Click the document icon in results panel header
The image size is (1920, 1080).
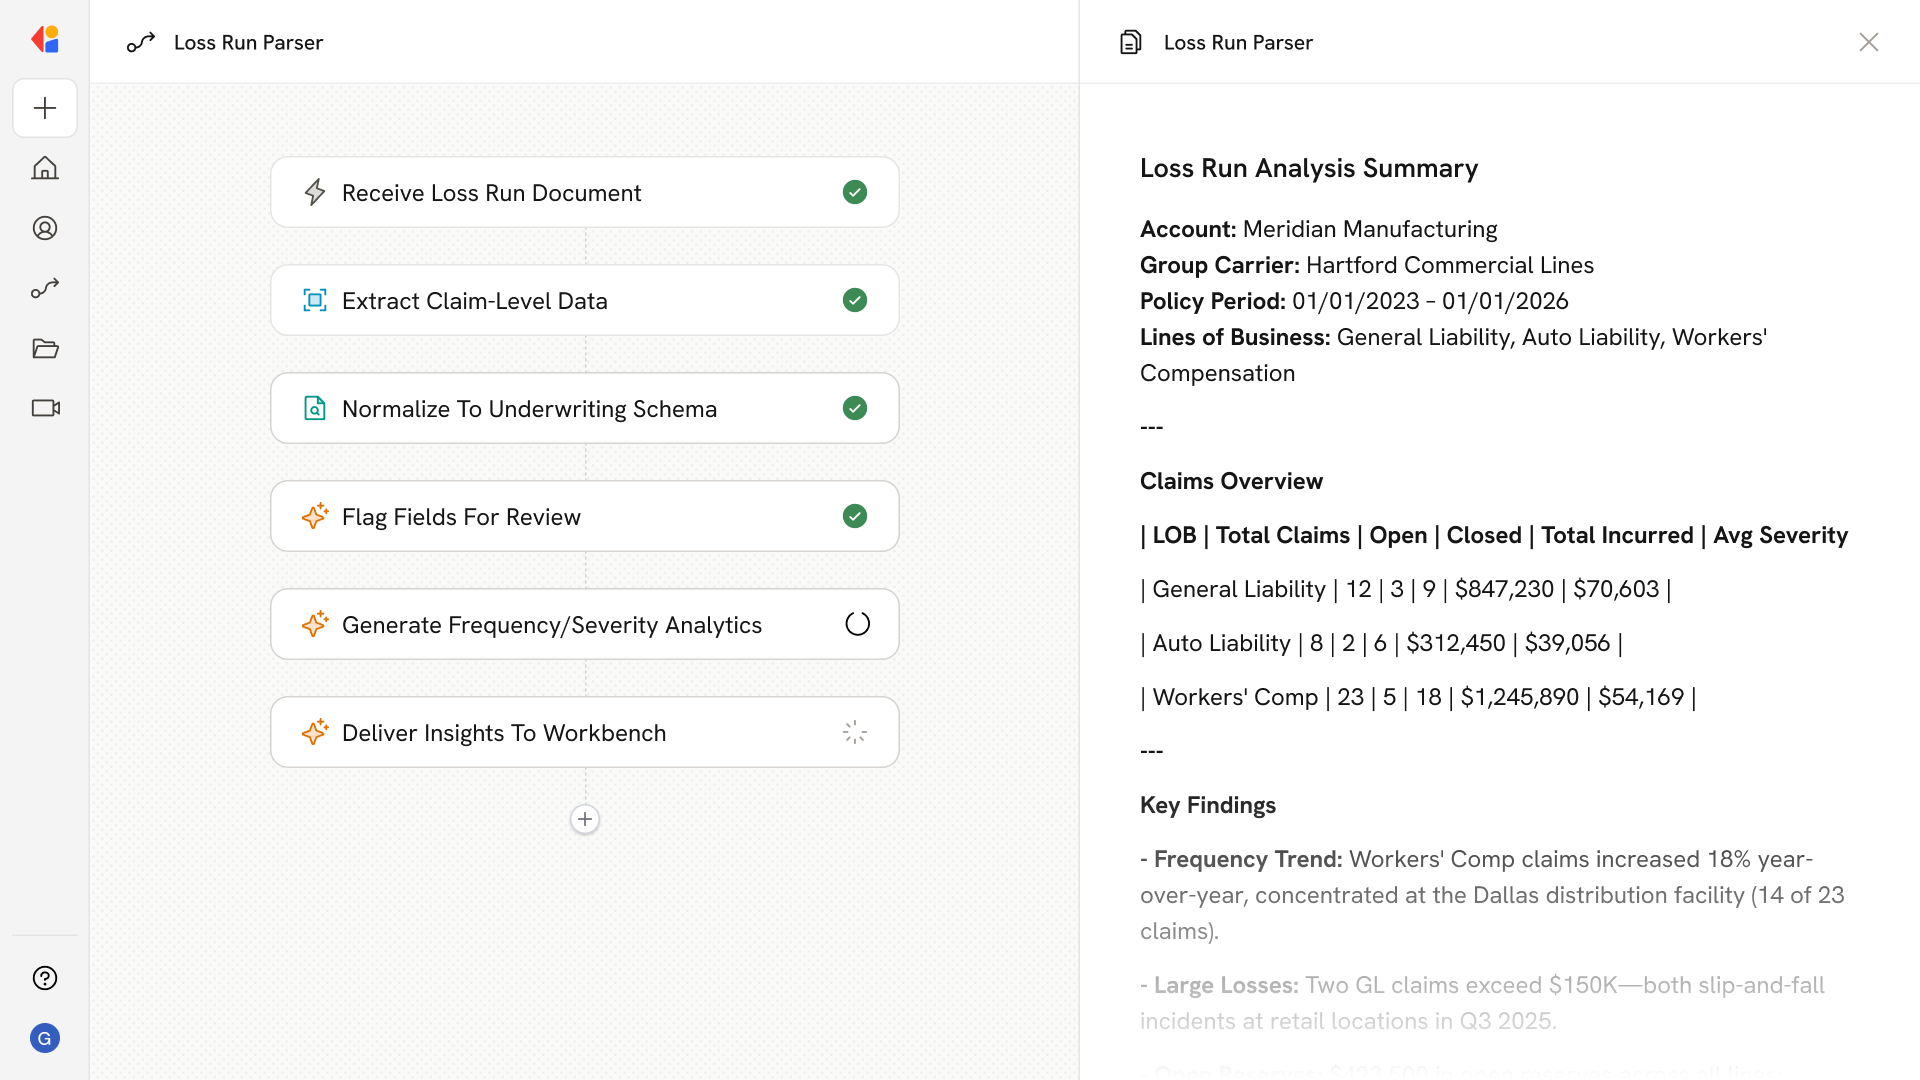(1131, 42)
